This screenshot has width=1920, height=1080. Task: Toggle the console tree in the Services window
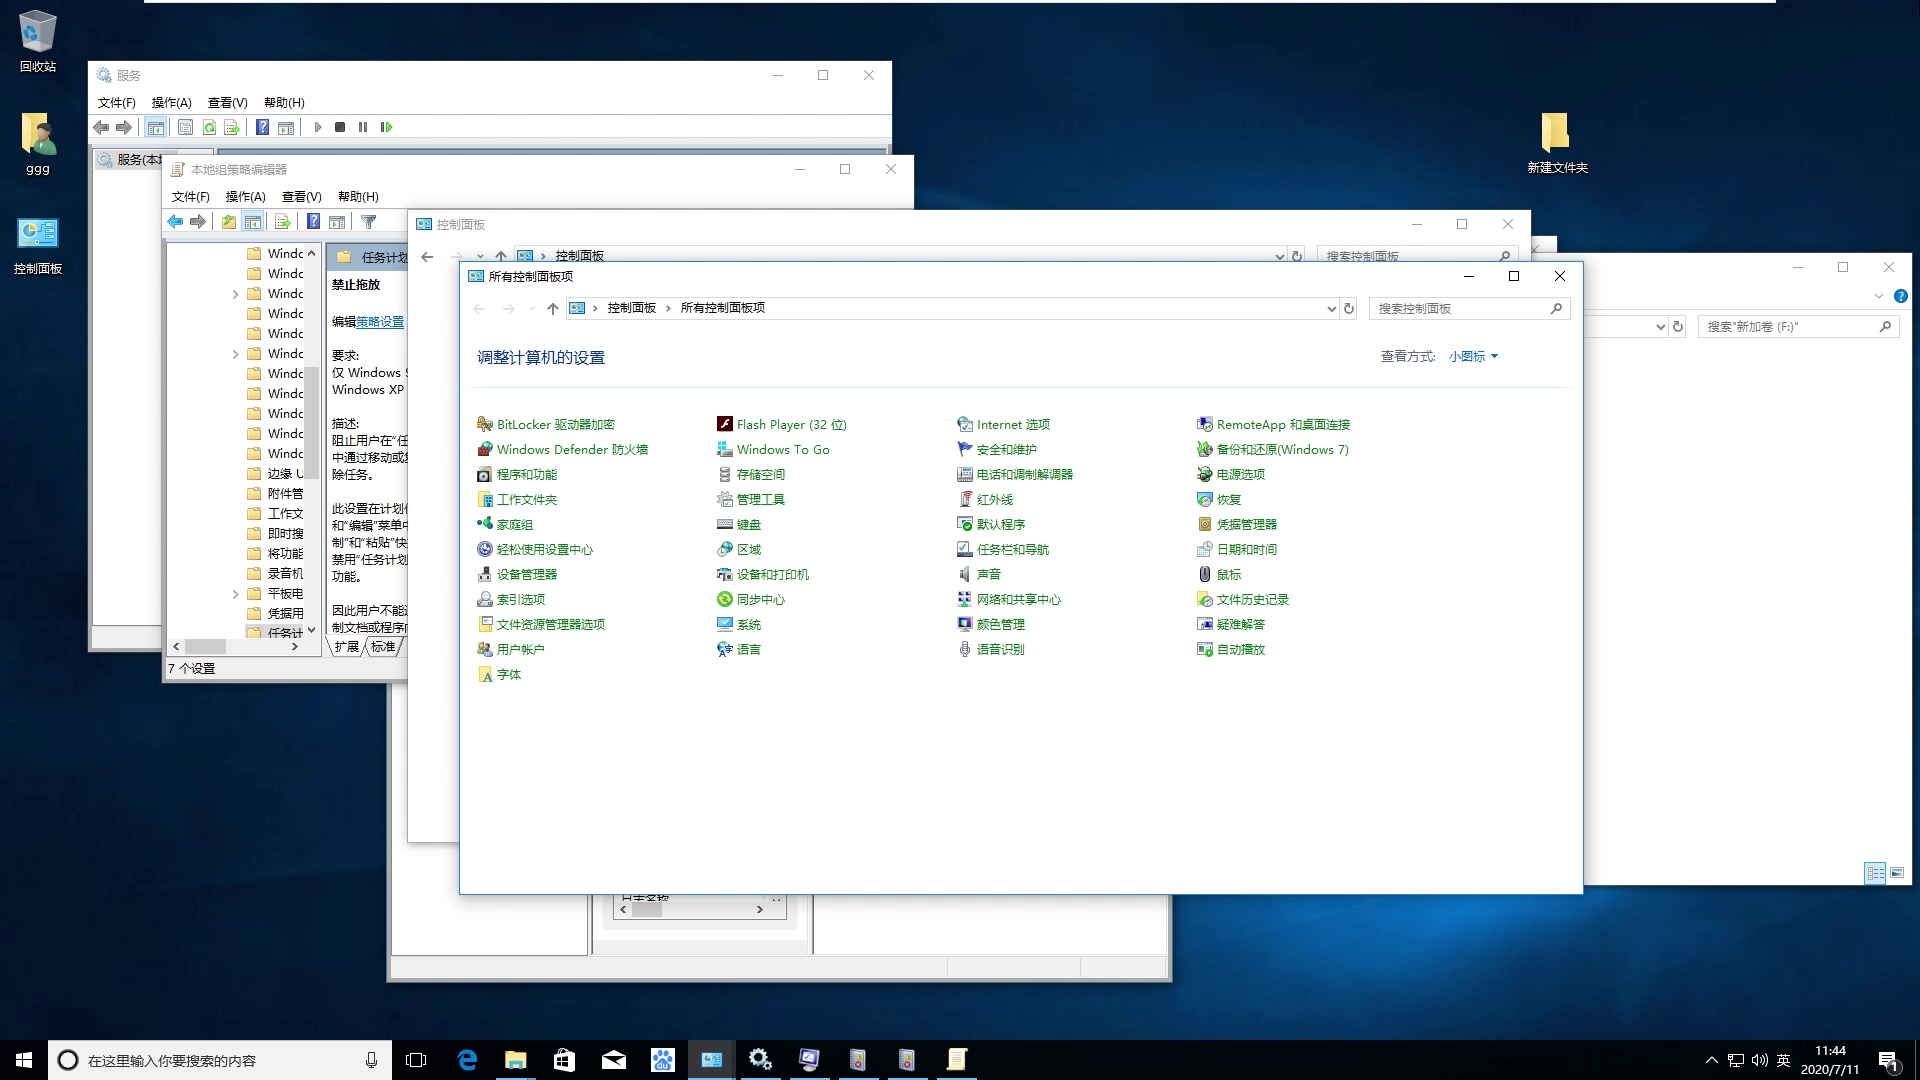(x=156, y=127)
